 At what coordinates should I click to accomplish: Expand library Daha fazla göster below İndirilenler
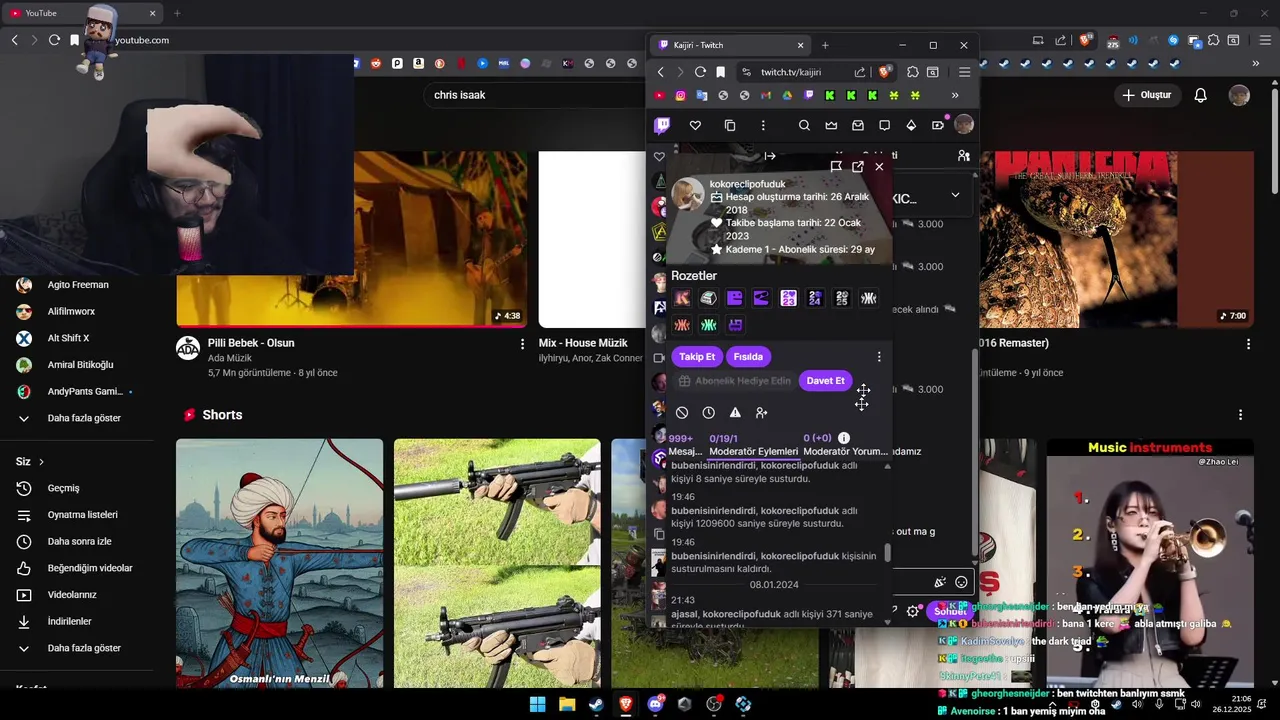[x=84, y=648]
